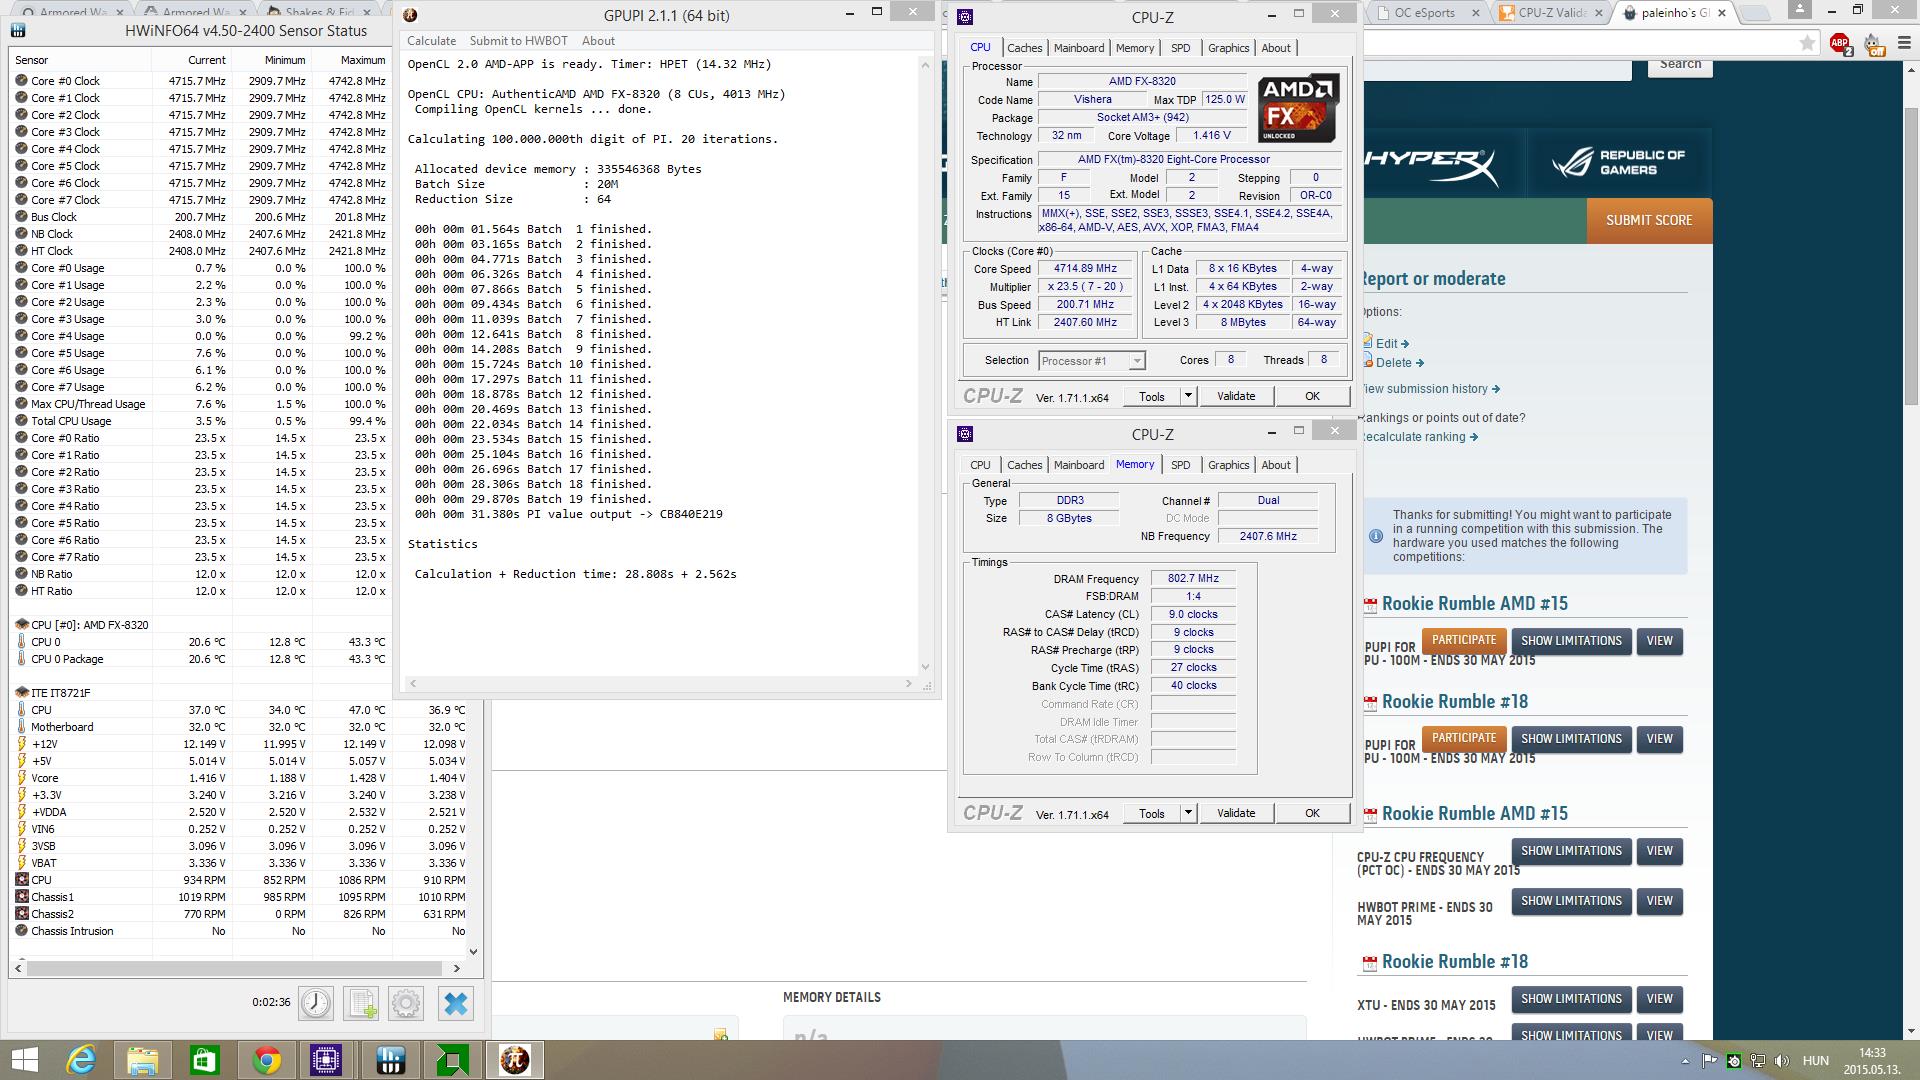The width and height of the screenshot is (1920, 1080).
Task: Open the Processor #1 selection combo box
Action: (x=1092, y=361)
